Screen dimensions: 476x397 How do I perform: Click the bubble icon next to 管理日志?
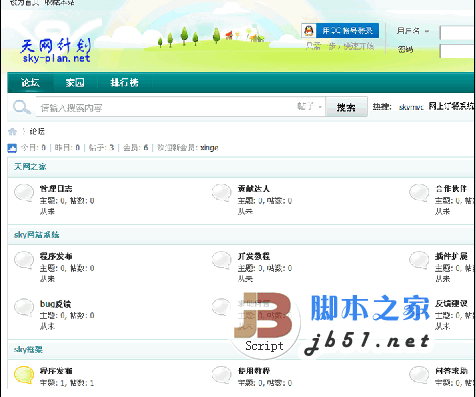tap(24, 193)
